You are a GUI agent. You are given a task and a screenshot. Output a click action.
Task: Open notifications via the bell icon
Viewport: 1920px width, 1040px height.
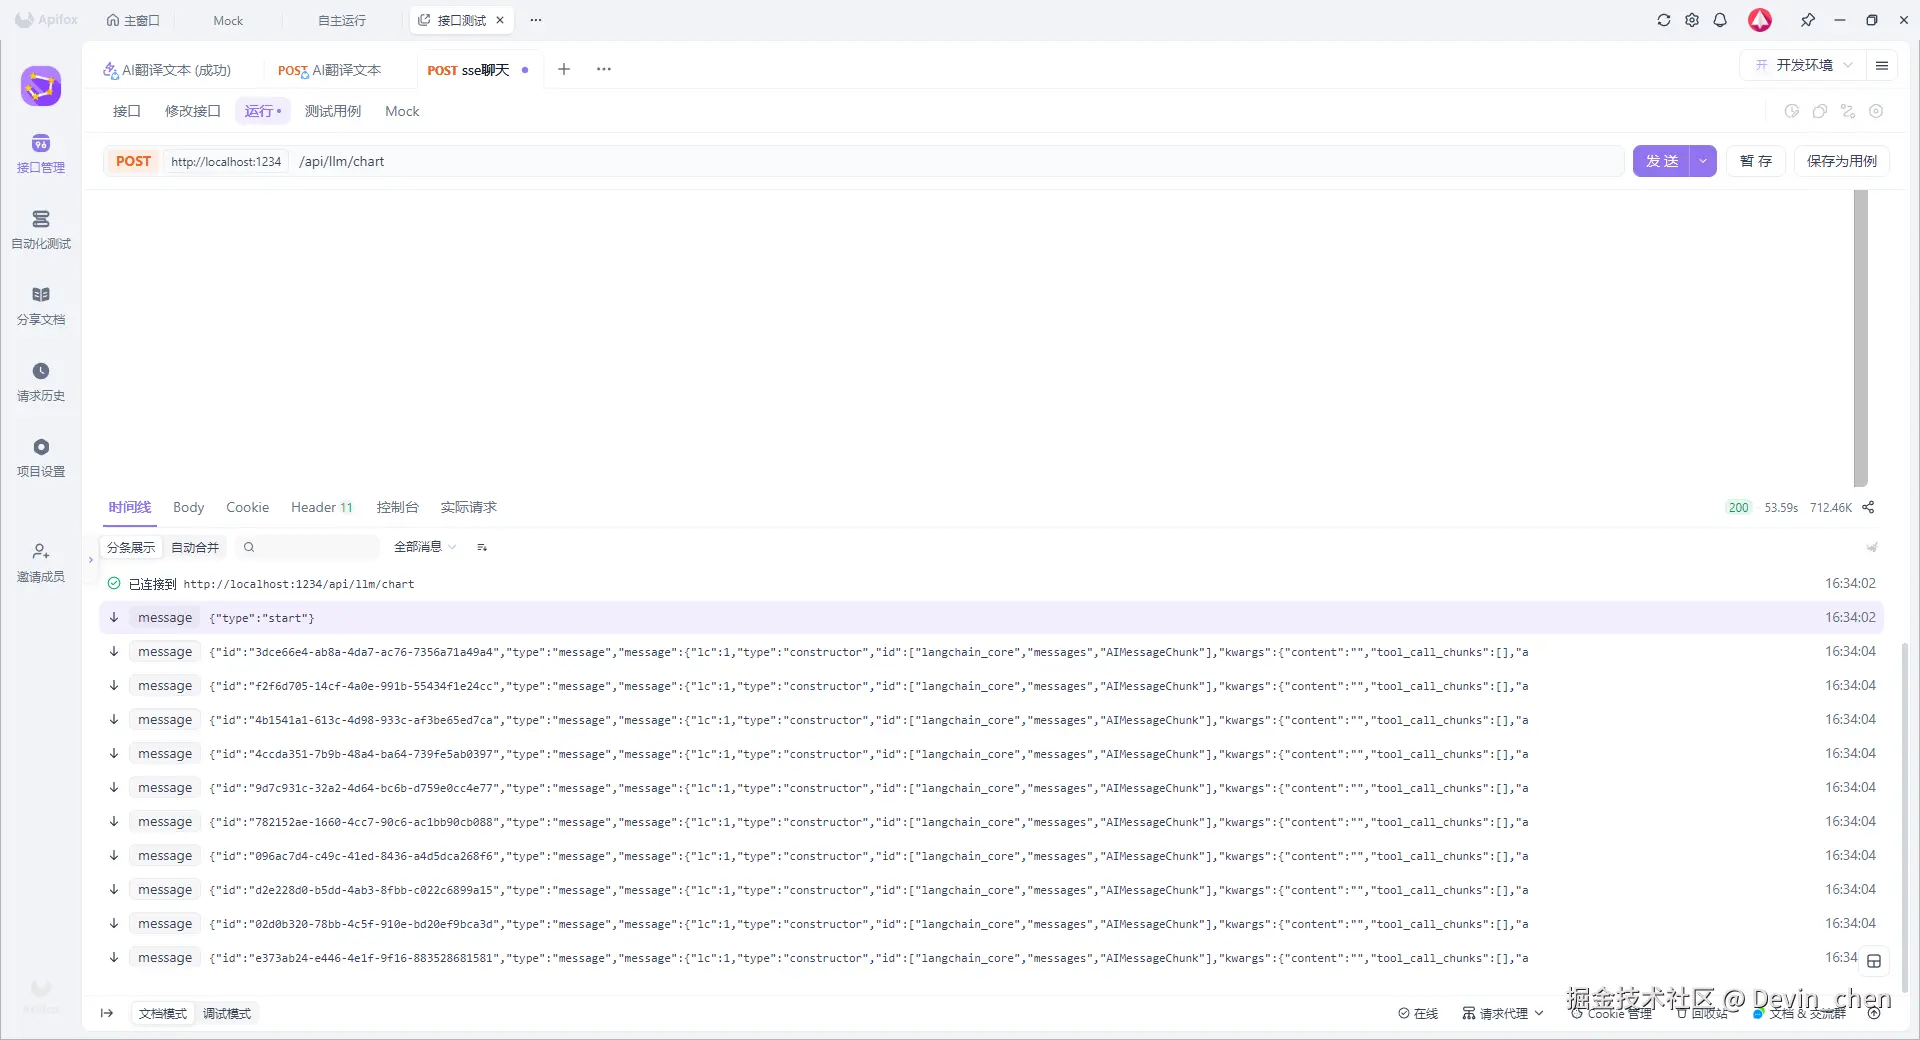(1720, 20)
